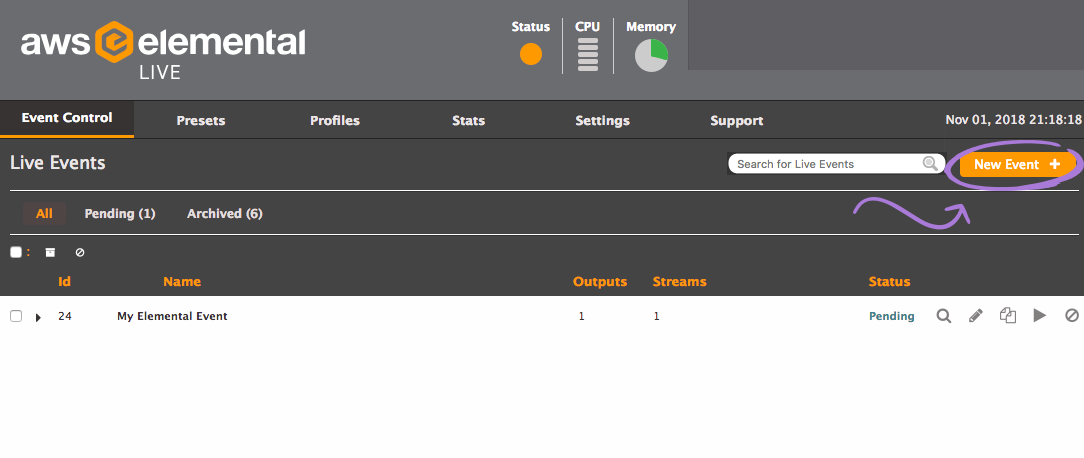Screen dimensions: 1084x458
Task: Expand row details for event 24
Action: click(x=38, y=317)
